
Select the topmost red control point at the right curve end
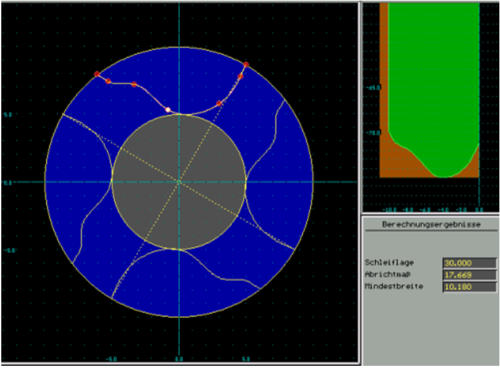[x=246, y=64]
